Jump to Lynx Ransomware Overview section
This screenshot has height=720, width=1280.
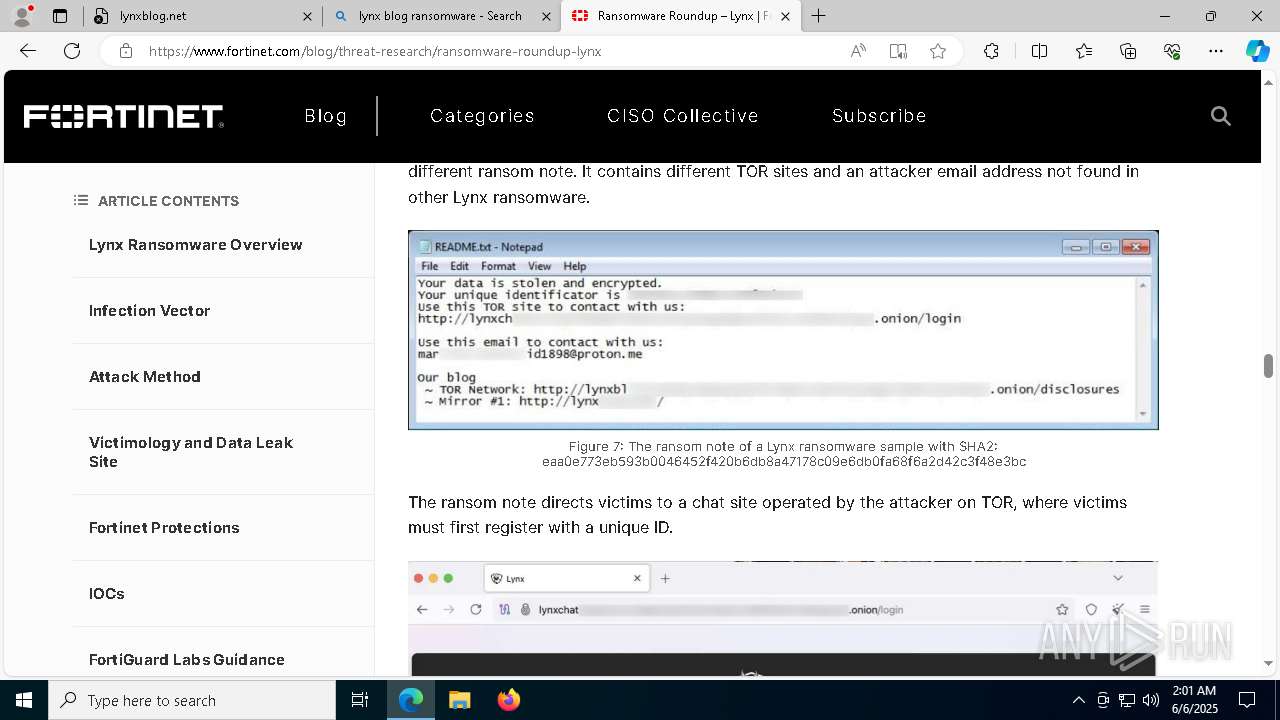point(195,245)
